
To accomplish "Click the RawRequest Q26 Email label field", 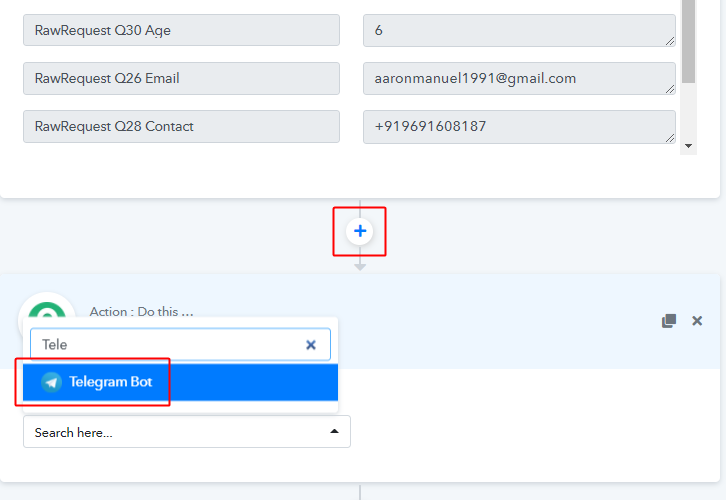I will tap(181, 78).
